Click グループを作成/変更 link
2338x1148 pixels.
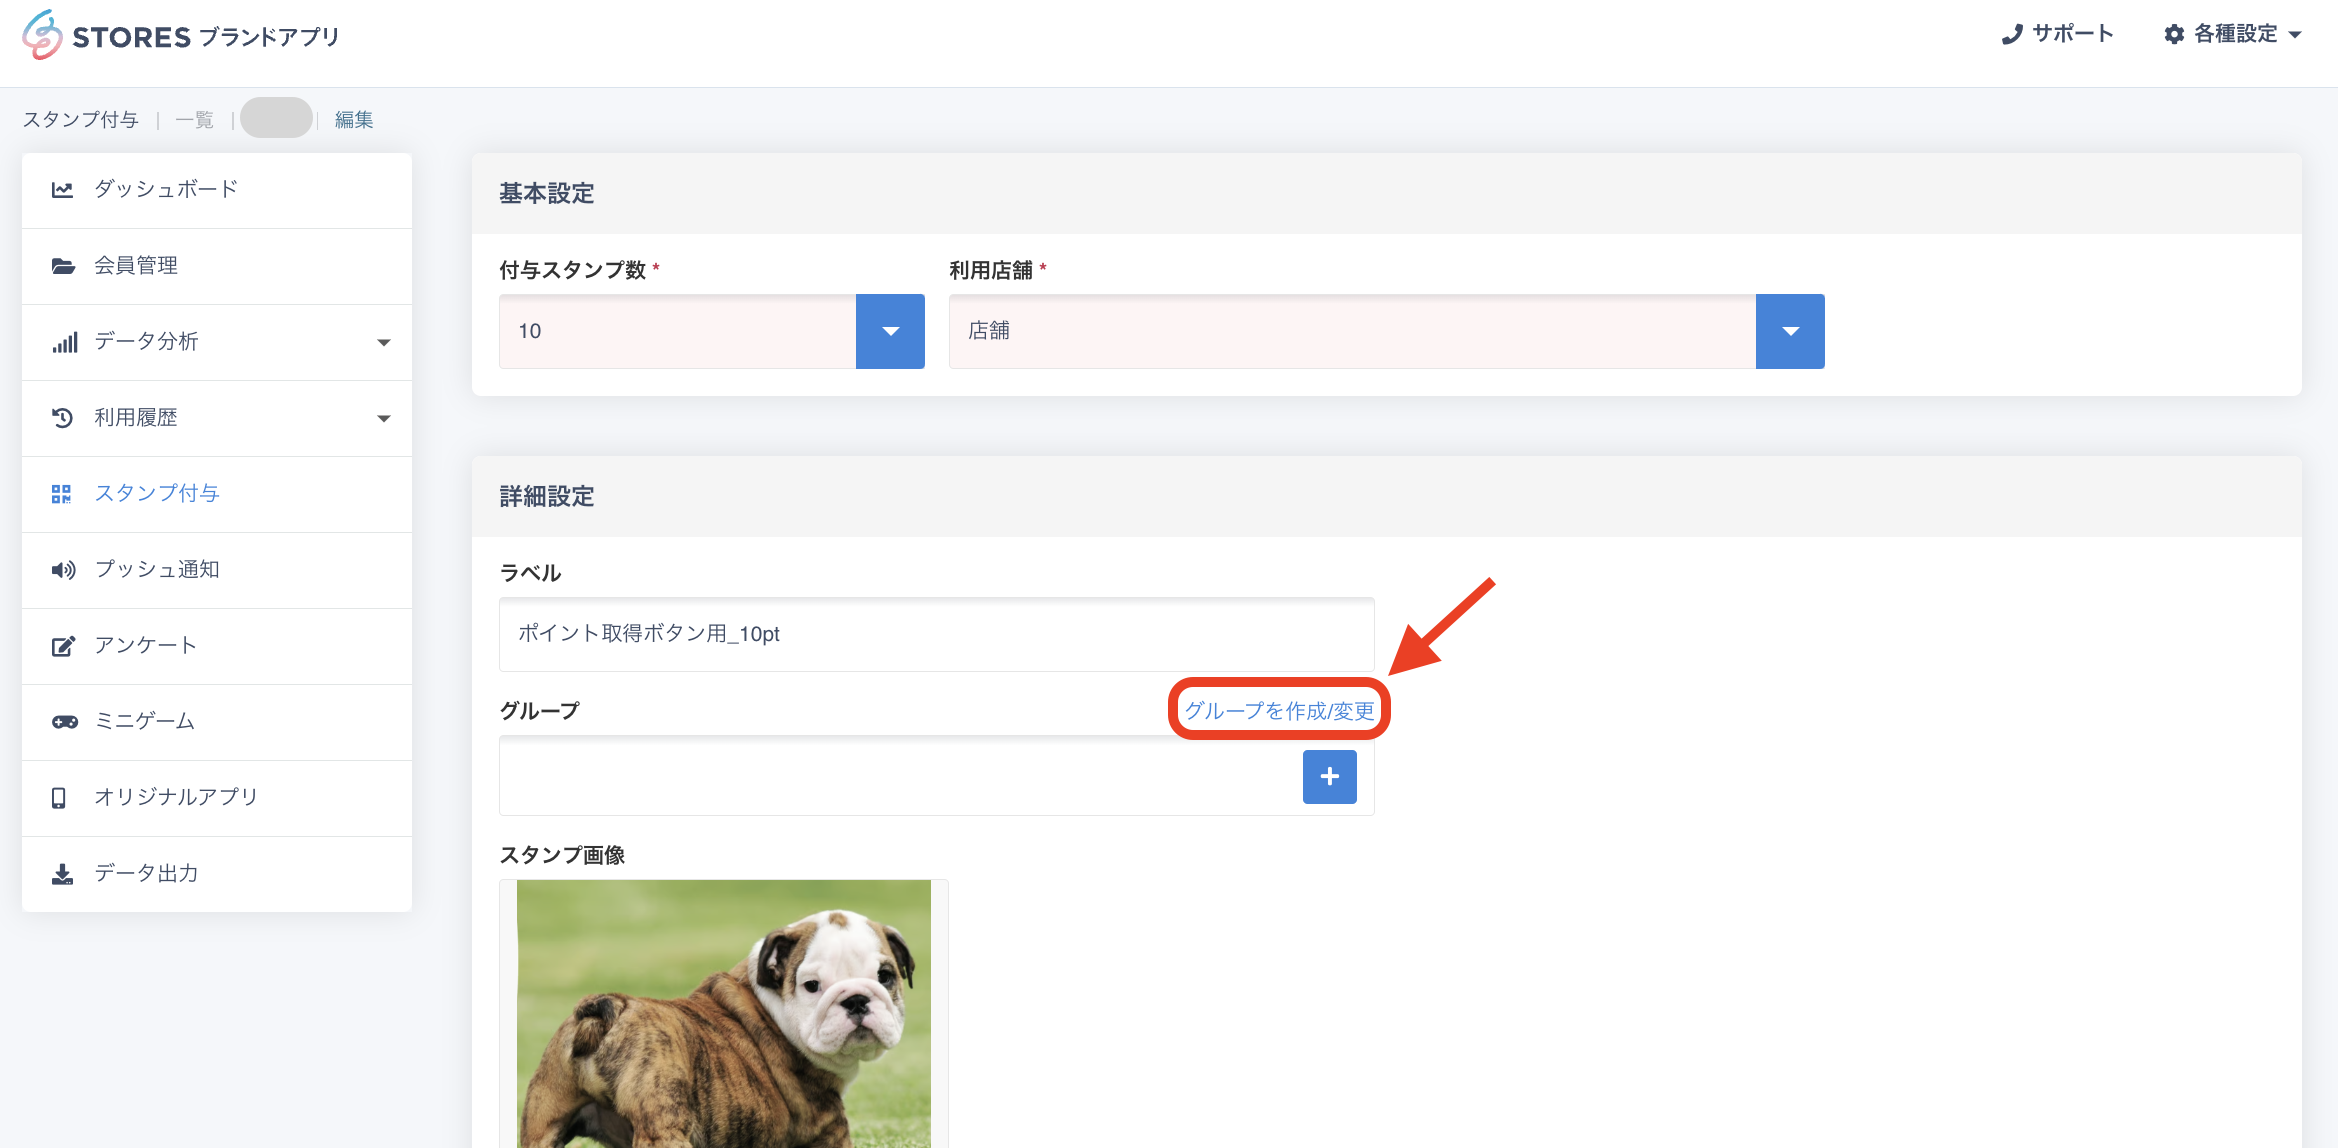pos(1279,711)
